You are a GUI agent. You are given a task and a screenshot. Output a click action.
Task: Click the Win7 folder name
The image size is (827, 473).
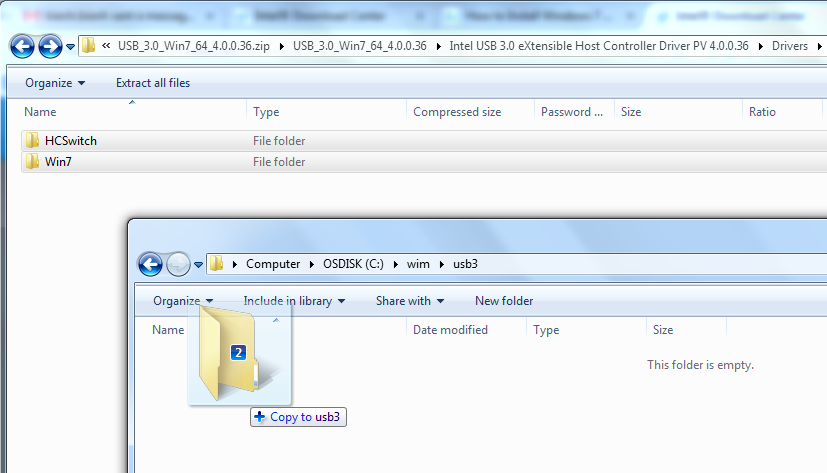point(58,162)
